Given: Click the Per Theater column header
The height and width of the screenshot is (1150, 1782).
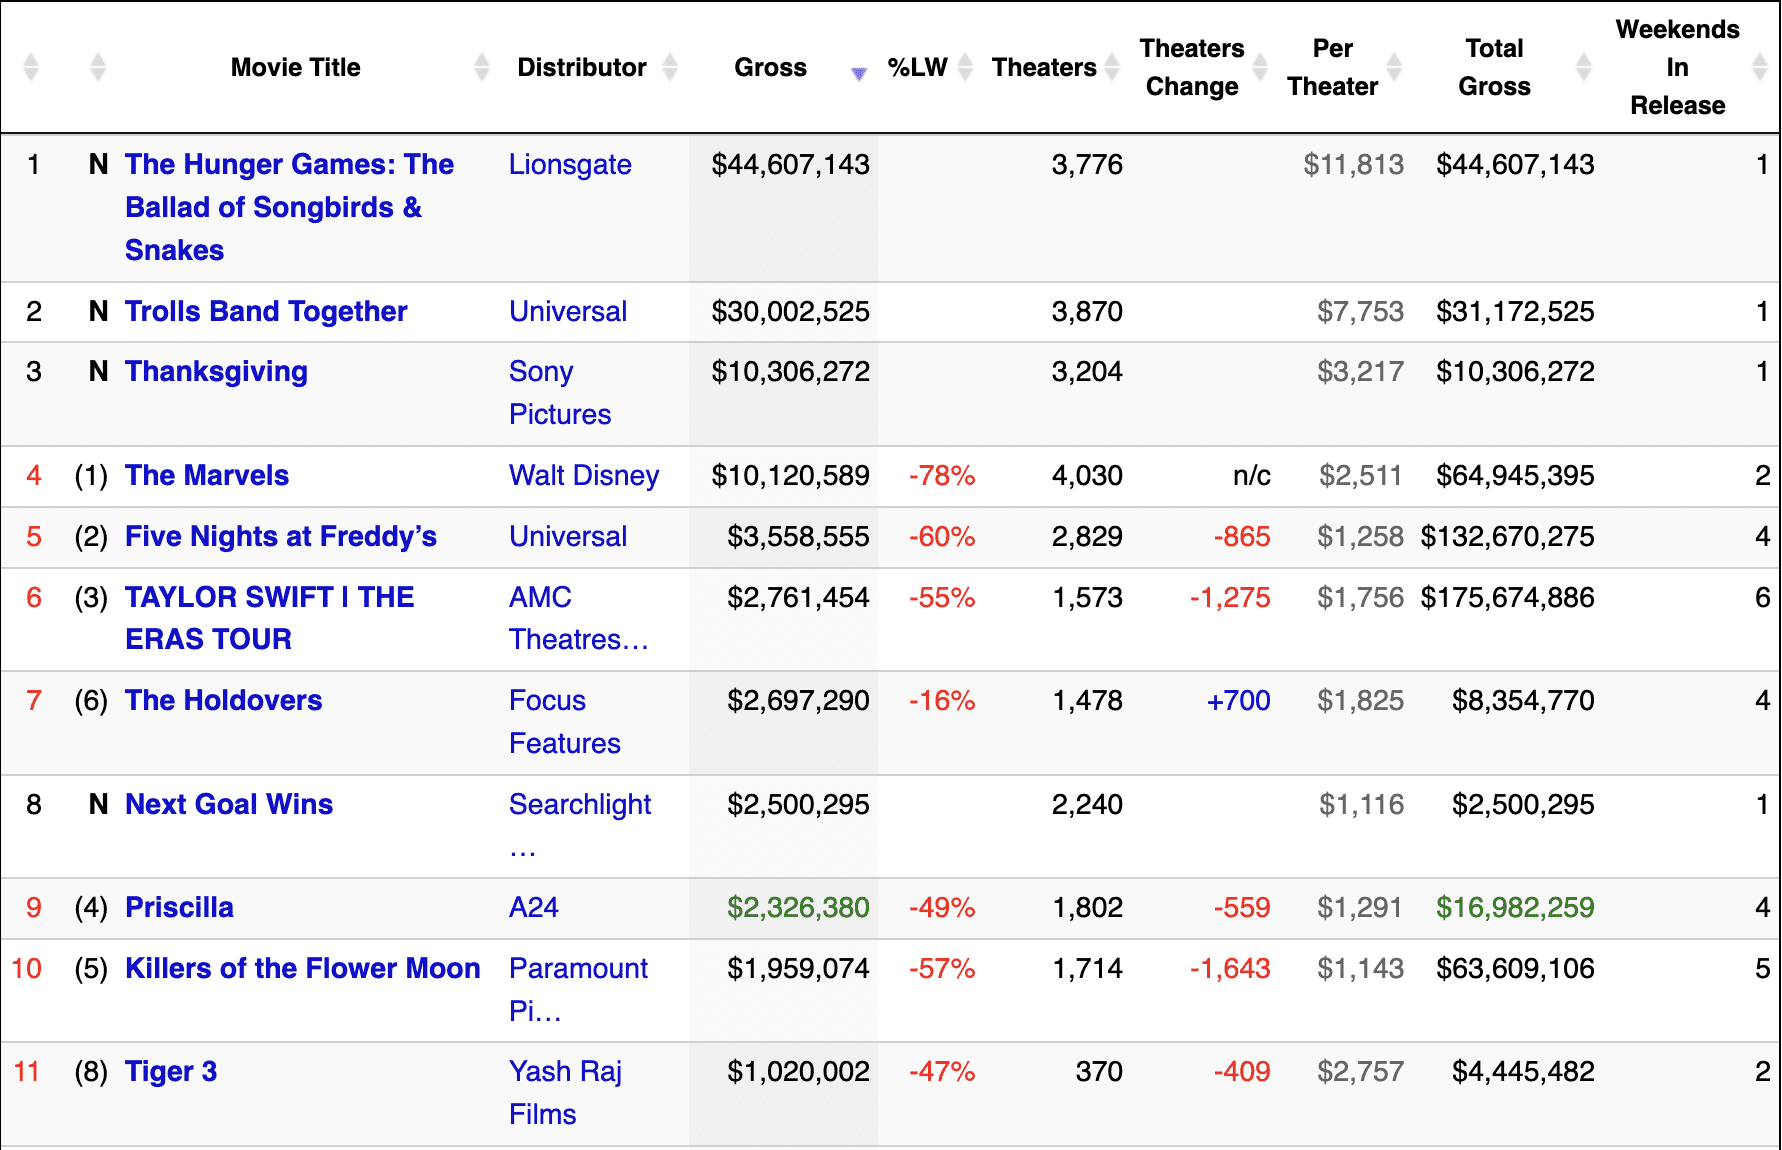Looking at the screenshot, I should coord(1333,67).
